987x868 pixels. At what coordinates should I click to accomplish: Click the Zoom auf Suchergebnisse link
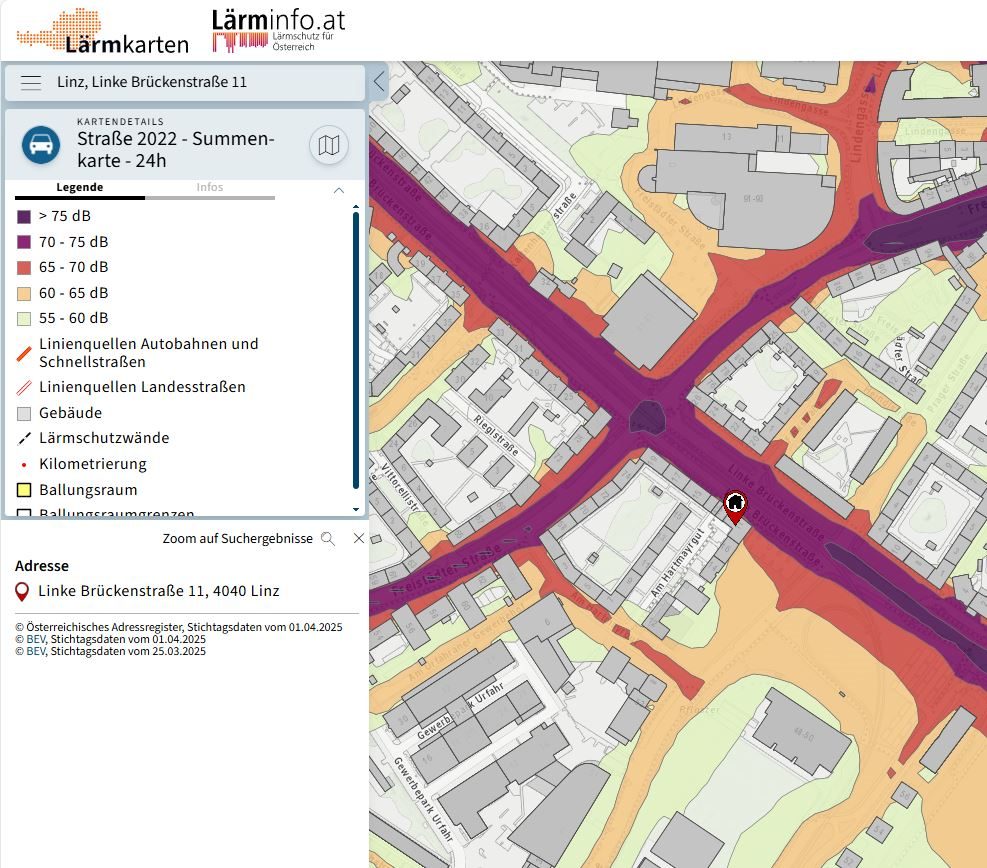(x=237, y=539)
